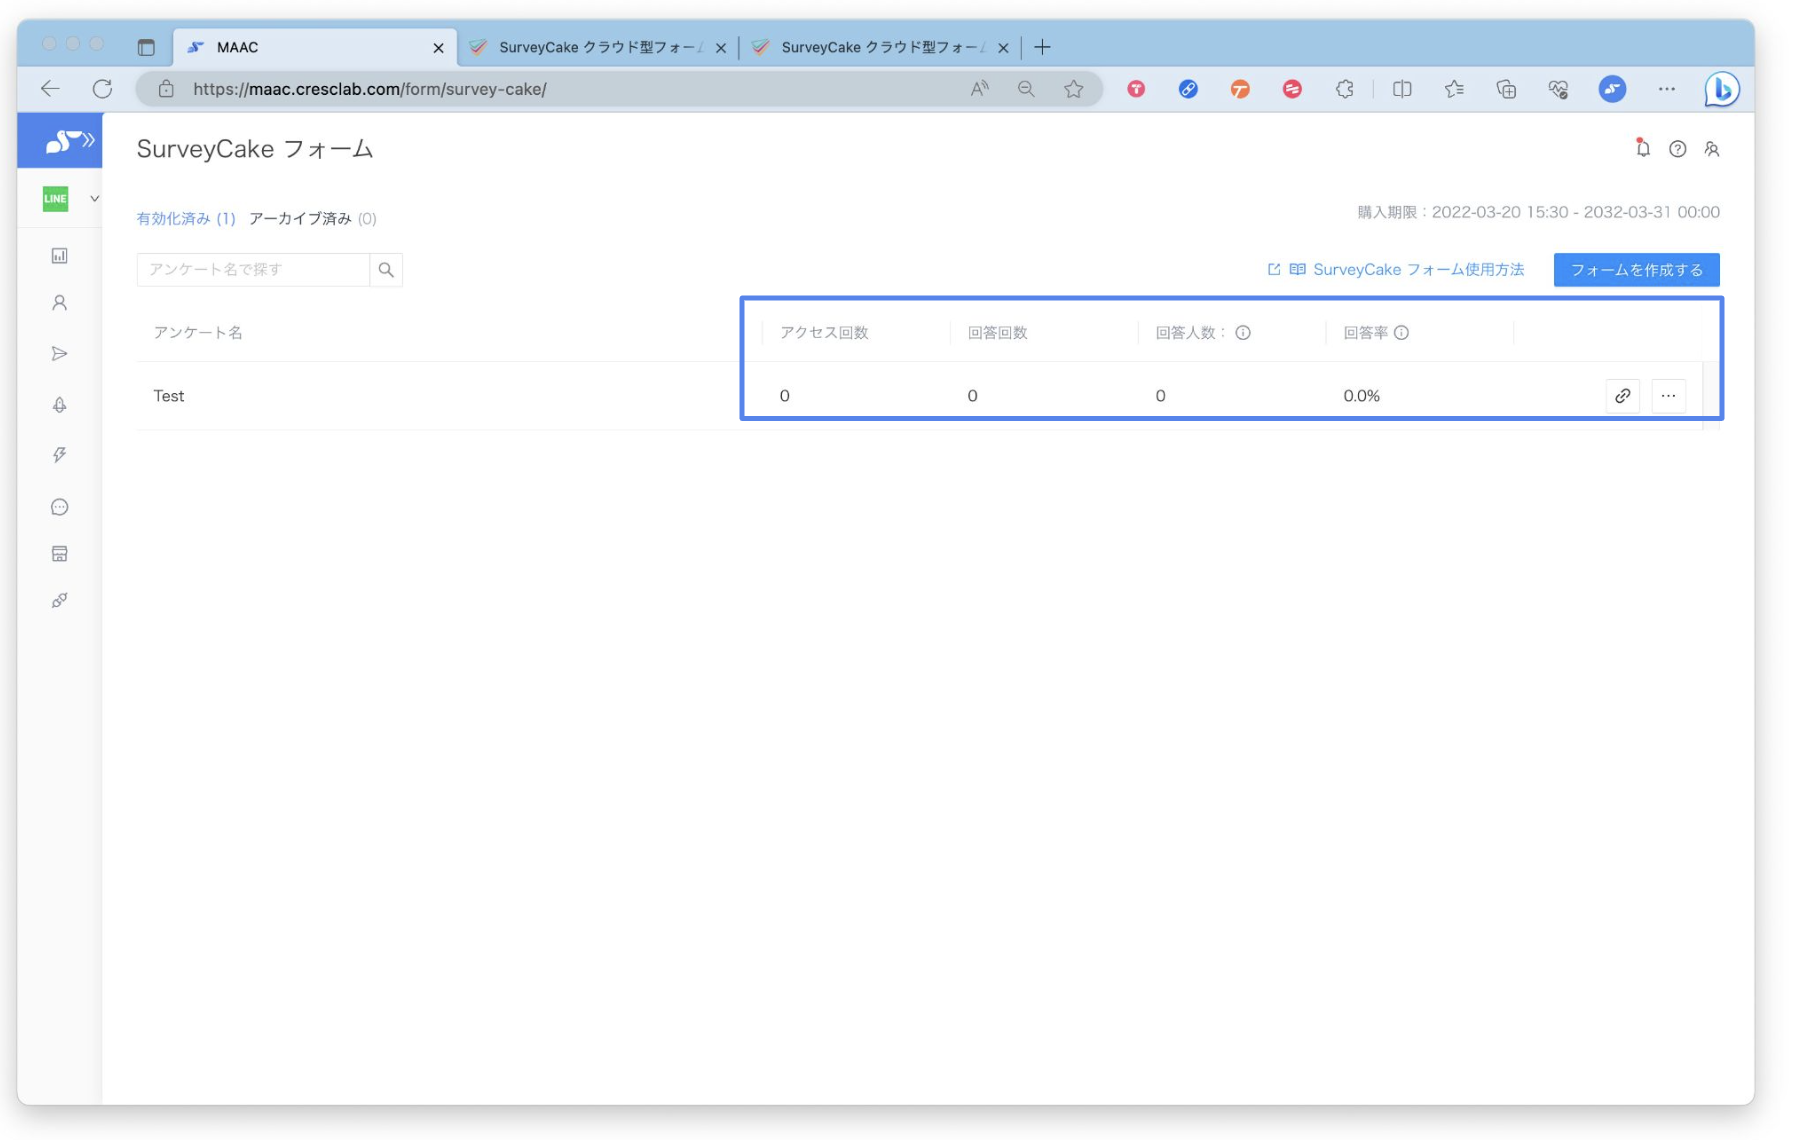Open browser essentials heart icon

click(1558, 89)
